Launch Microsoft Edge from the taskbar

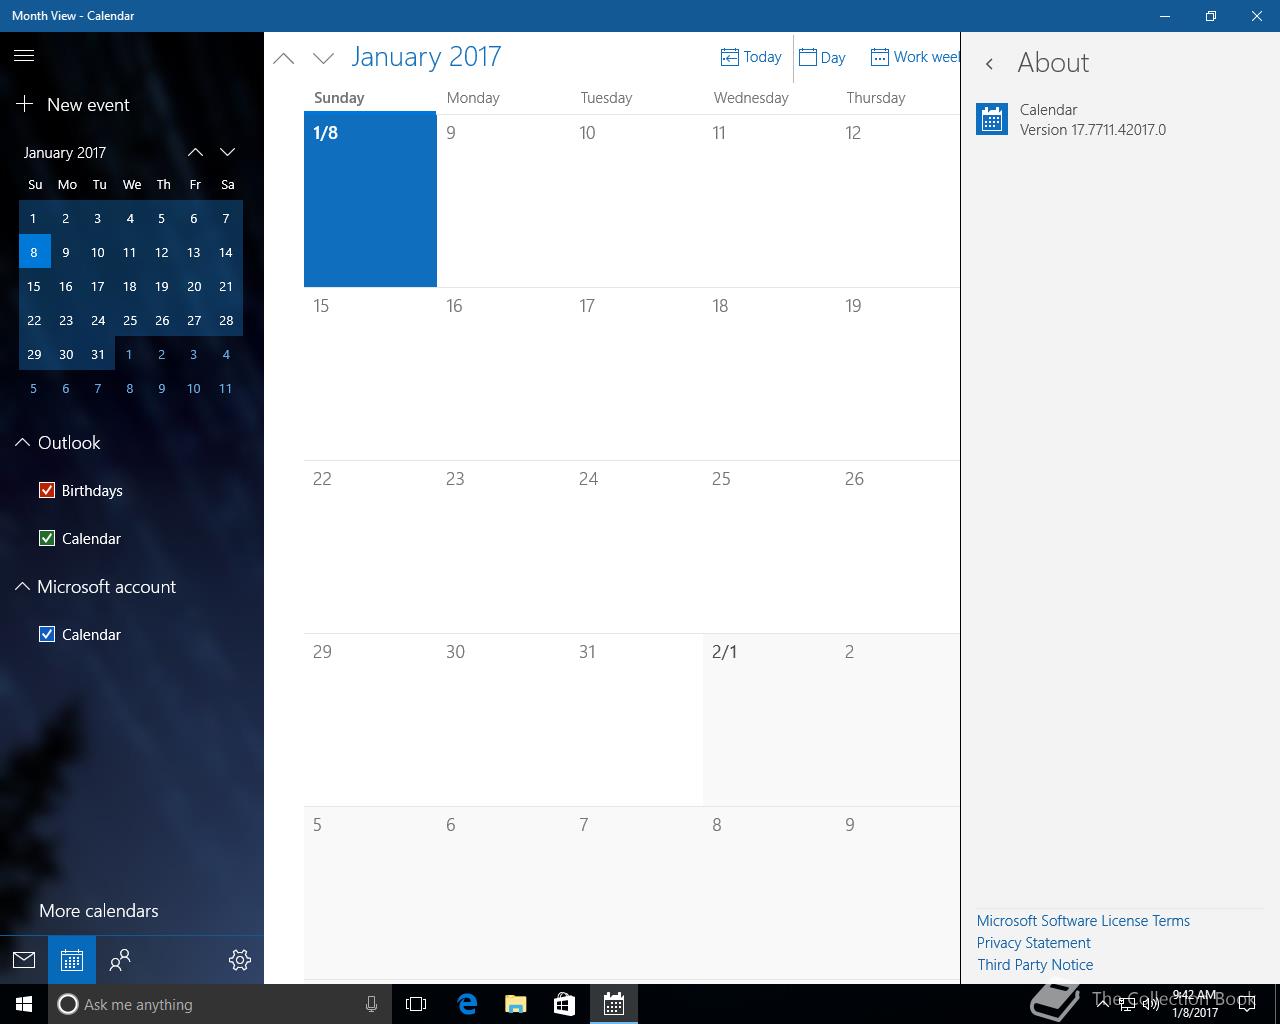point(467,1004)
